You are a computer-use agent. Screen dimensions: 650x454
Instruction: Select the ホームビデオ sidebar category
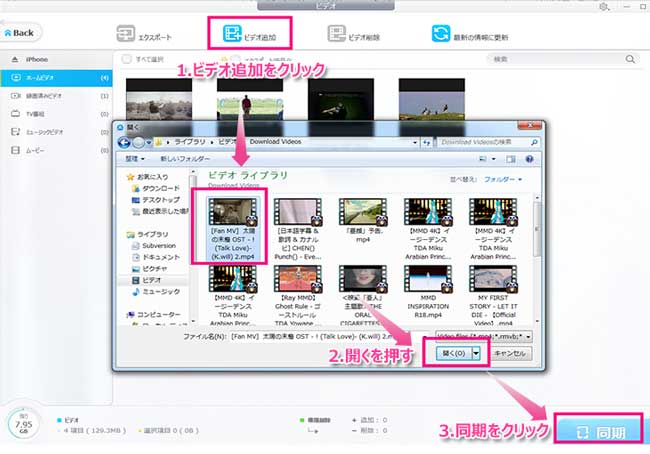click(56, 78)
